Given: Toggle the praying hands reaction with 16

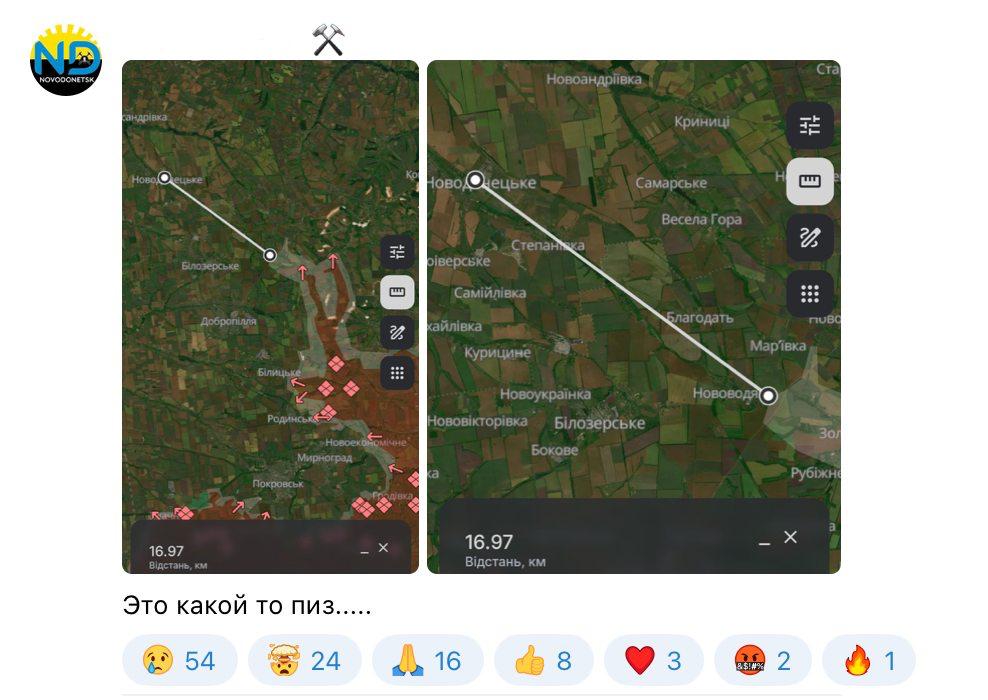Looking at the screenshot, I should 428,660.
